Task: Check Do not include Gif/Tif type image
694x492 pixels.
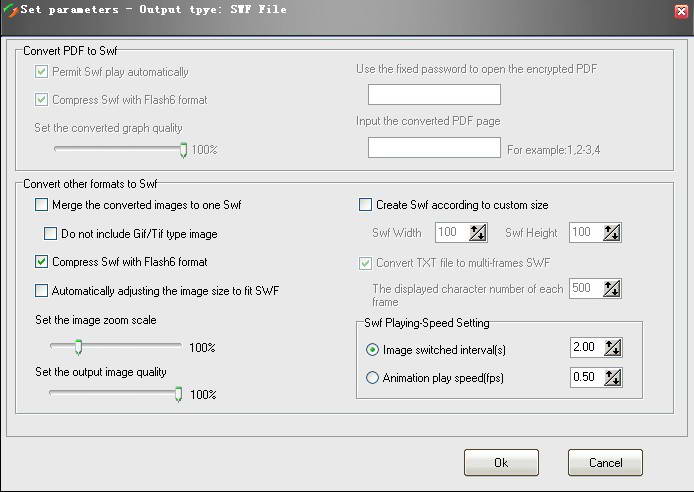Action: pyautogui.click(x=51, y=234)
